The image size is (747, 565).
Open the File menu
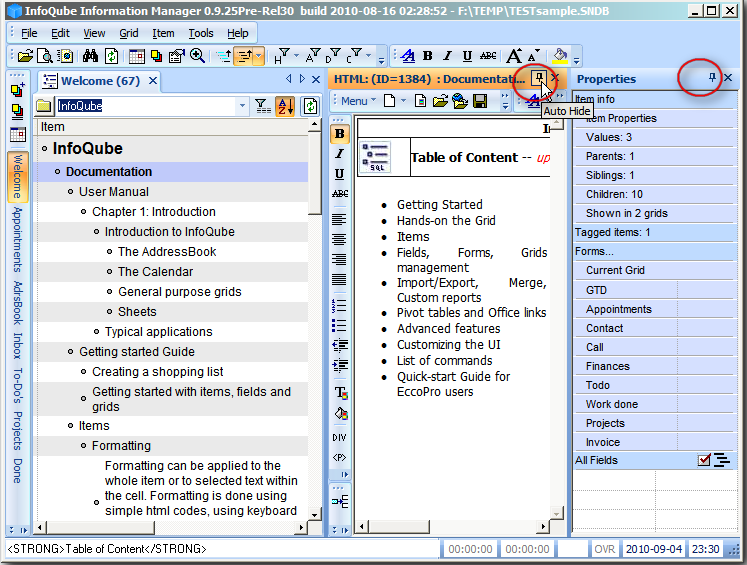[x=29, y=33]
